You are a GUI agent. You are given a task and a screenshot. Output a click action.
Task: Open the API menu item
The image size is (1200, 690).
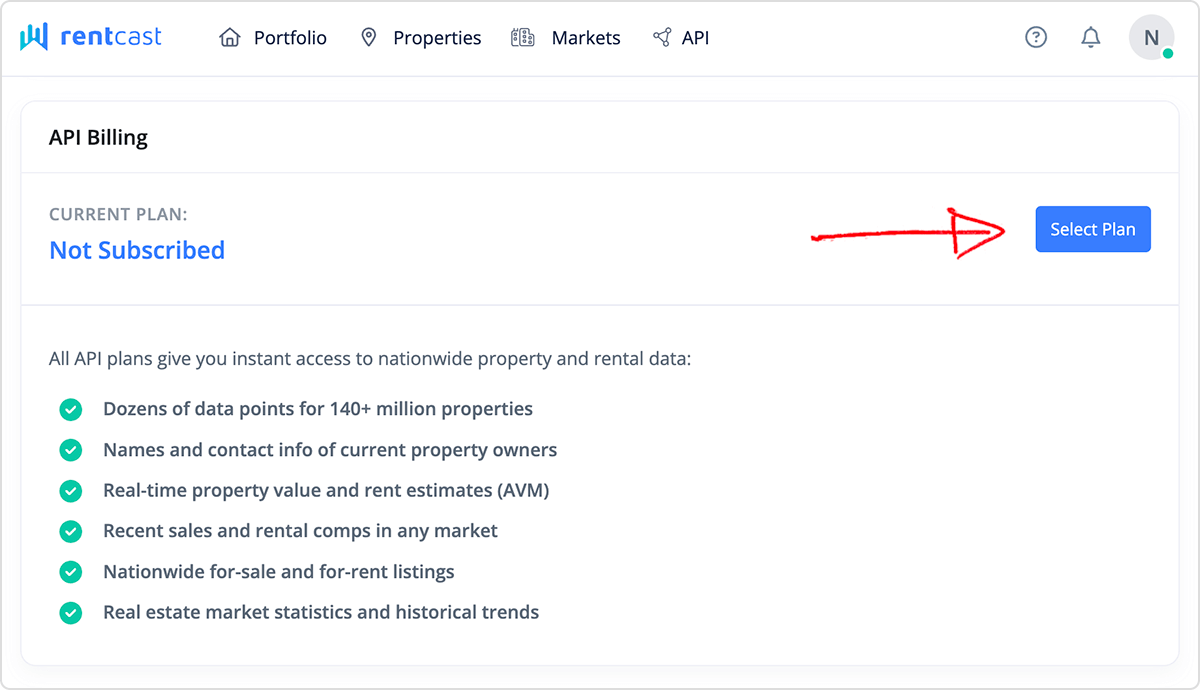click(681, 38)
